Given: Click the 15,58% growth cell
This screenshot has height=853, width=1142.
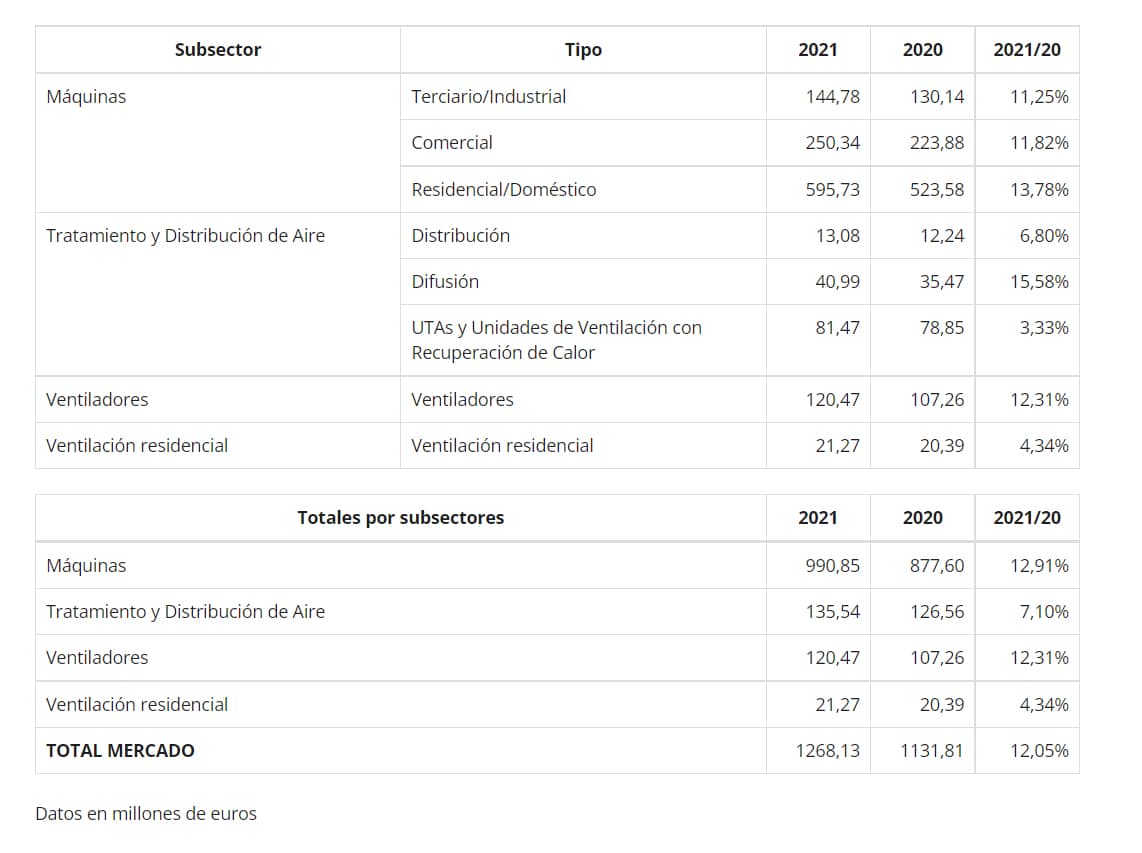Looking at the screenshot, I should point(1038,282).
